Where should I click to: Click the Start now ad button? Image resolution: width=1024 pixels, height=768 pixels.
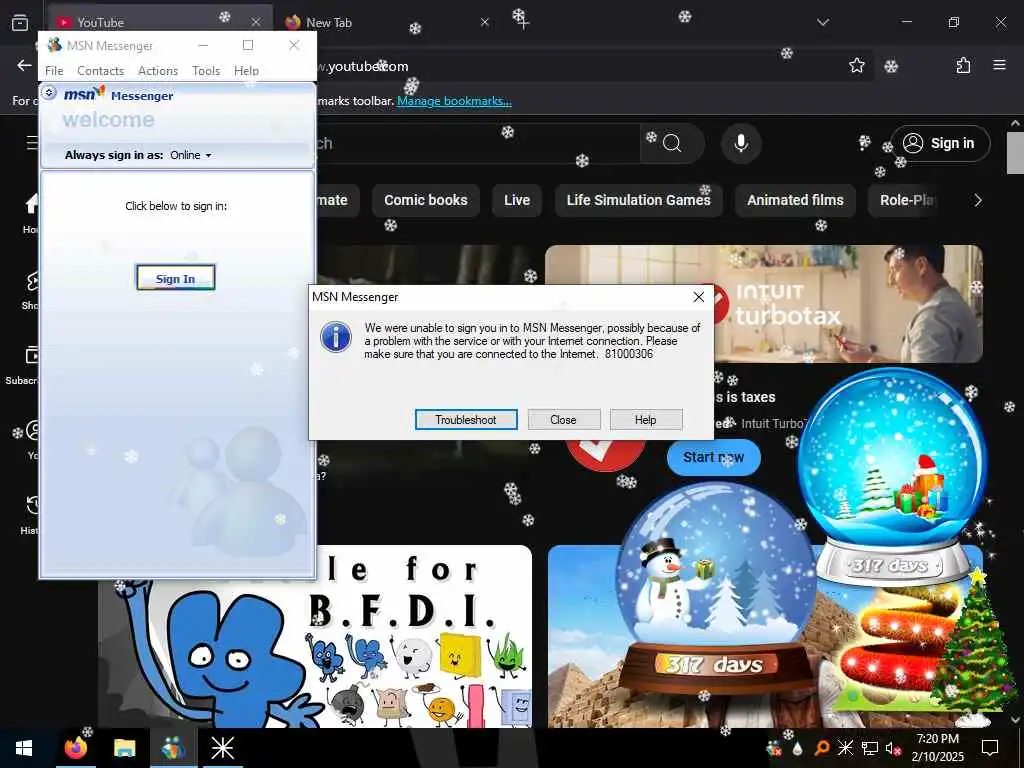[713, 457]
